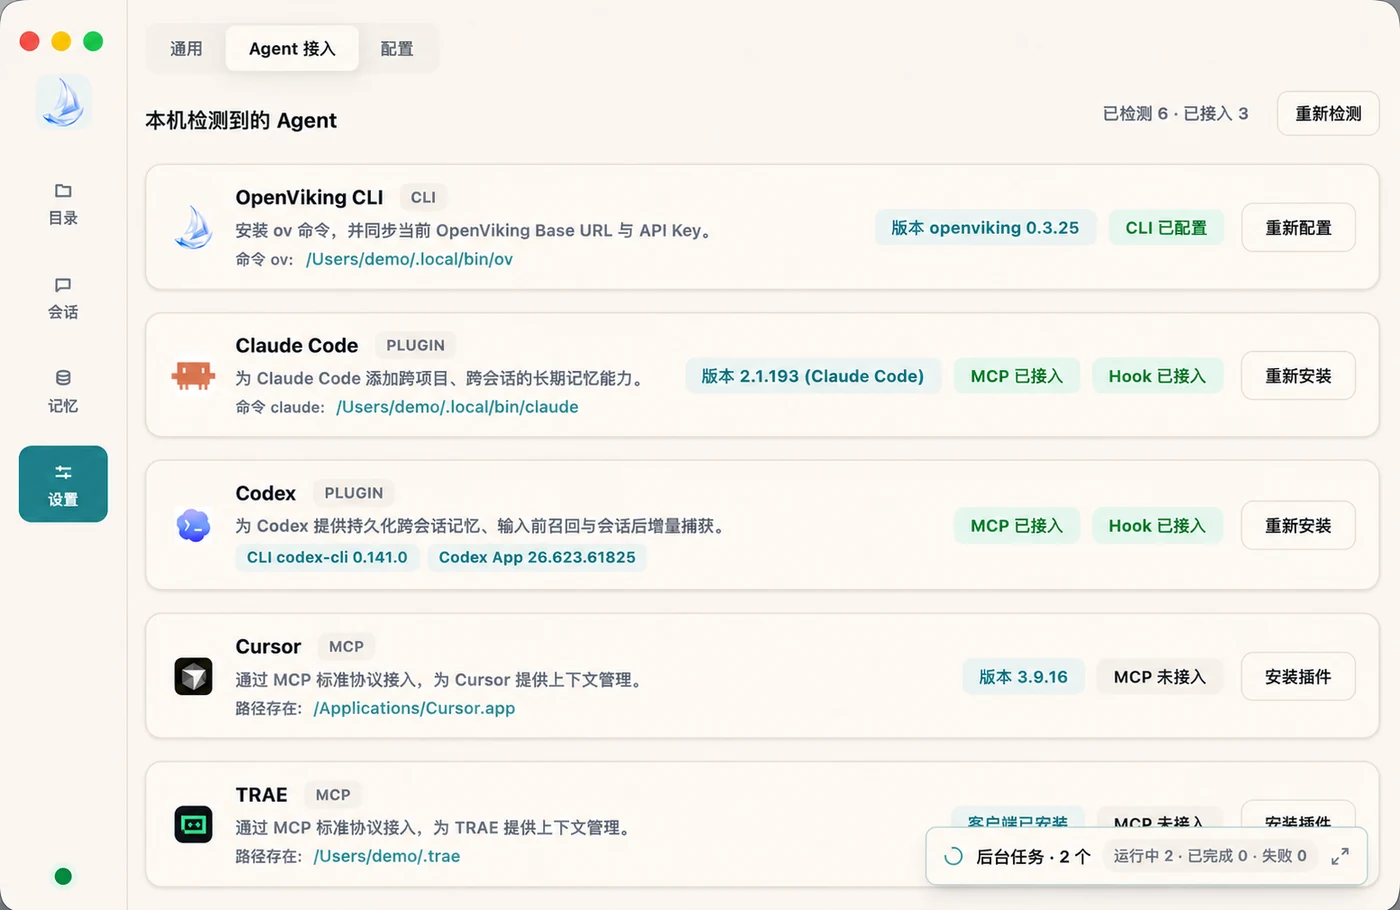Click MCP 已接入 badge in Codex row
This screenshot has width=1400, height=910.
tap(1017, 526)
